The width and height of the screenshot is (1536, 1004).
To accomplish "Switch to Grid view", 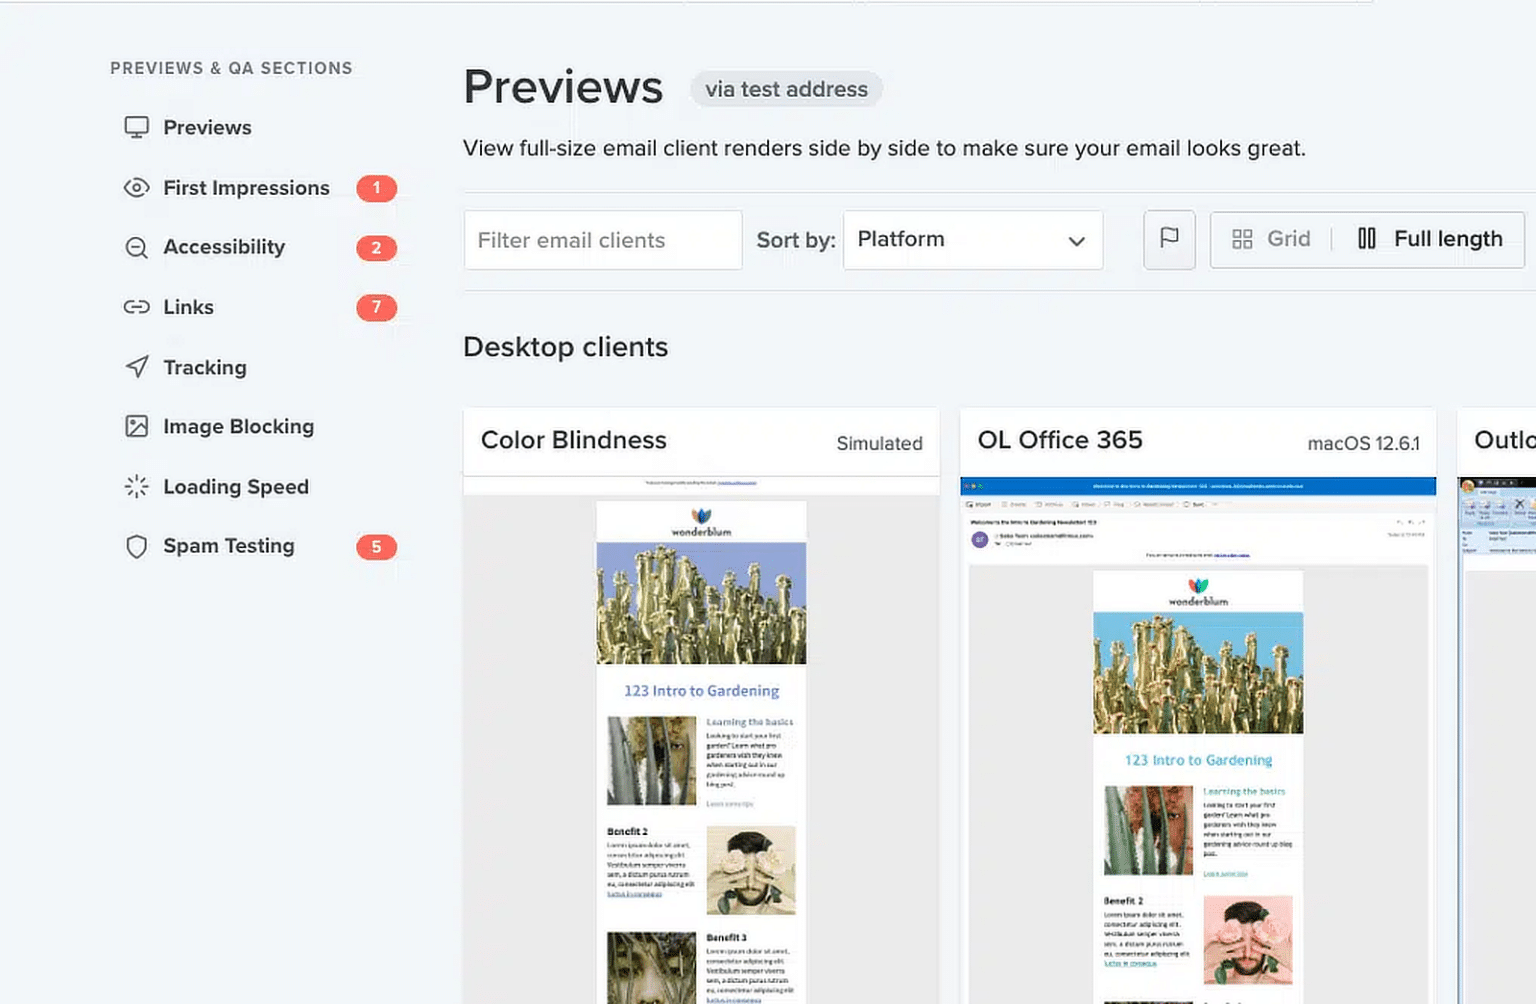I will coord(1270,239).
